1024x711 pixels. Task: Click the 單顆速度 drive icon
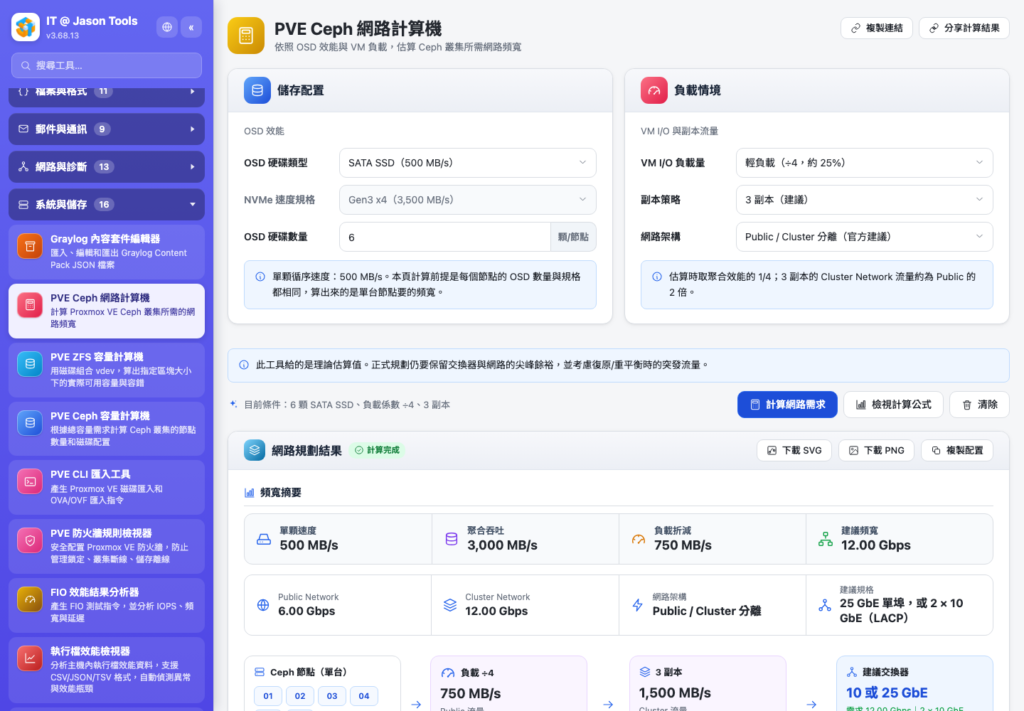[x=264, y=539]
